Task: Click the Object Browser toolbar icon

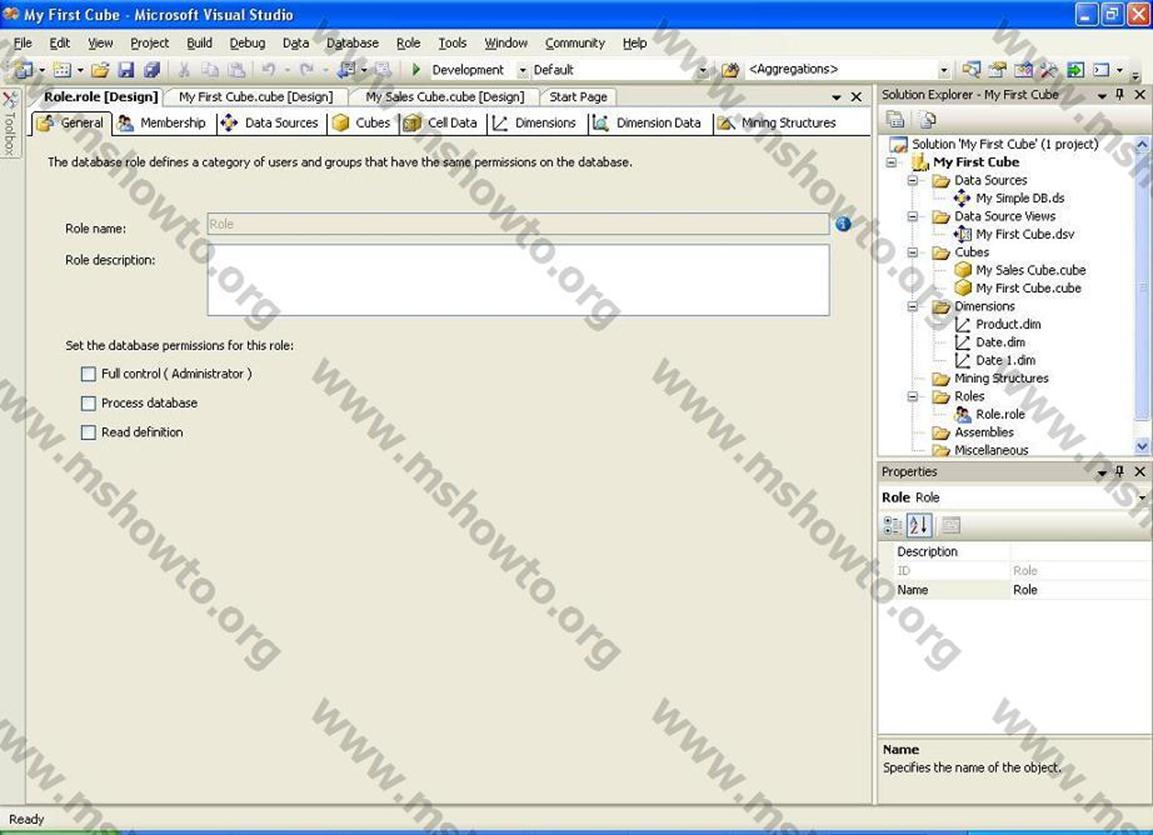Action: tap(1023, 70)
